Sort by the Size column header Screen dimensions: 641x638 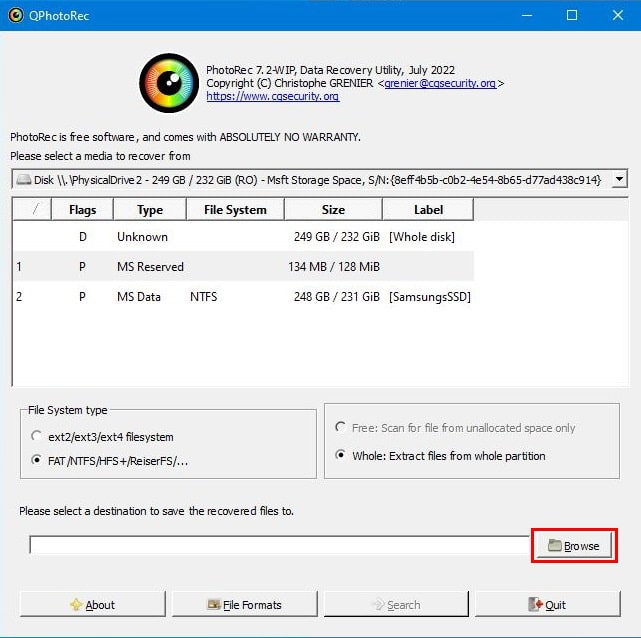click(x=333, y=210)
